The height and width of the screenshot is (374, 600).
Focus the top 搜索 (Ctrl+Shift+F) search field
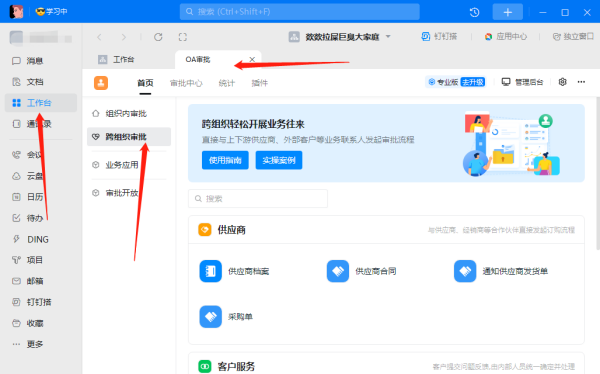pyautogui.click(x=300, y=11)
